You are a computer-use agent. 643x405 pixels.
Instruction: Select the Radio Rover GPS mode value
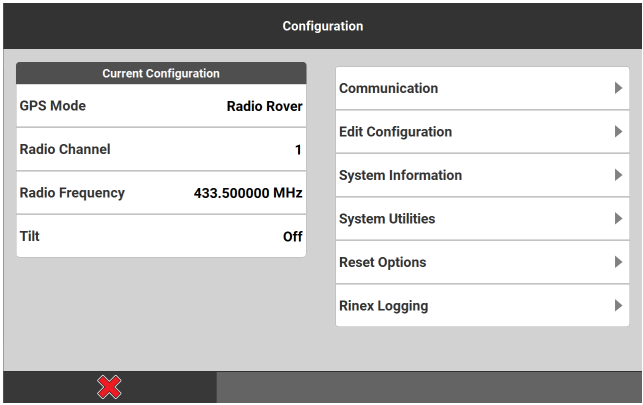tap(264, 106)
